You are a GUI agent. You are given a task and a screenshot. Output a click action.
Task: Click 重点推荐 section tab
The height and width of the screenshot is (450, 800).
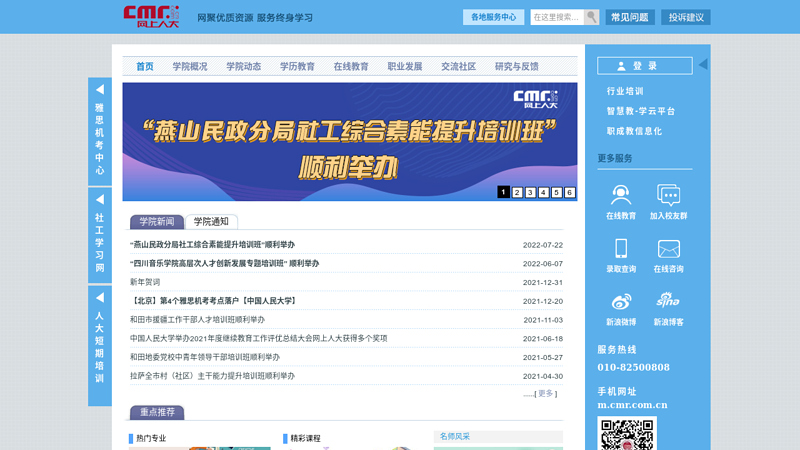157,412
